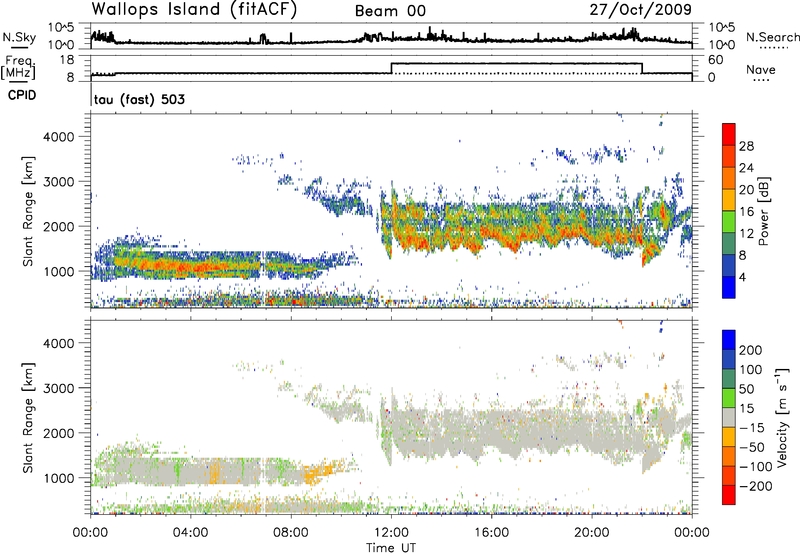Image resolution: width=800 pixels, height=554 pixels.
Task: Pick the Velocity colorbar segment between -15 and -50
Action: pos(729,437)
